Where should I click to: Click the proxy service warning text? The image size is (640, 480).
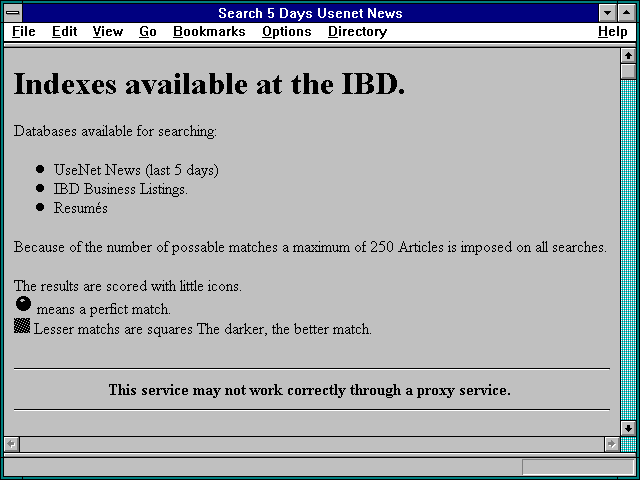tap(309, 390)
